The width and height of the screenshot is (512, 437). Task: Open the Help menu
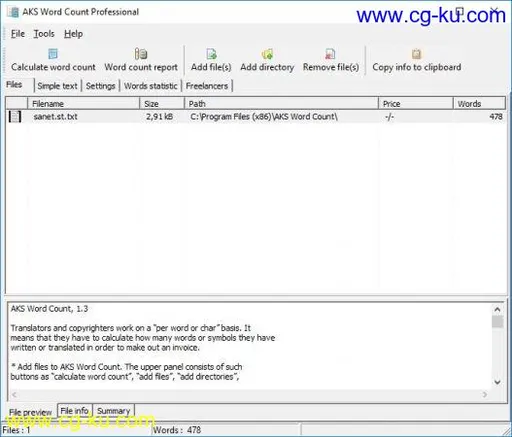pos(73,34)
